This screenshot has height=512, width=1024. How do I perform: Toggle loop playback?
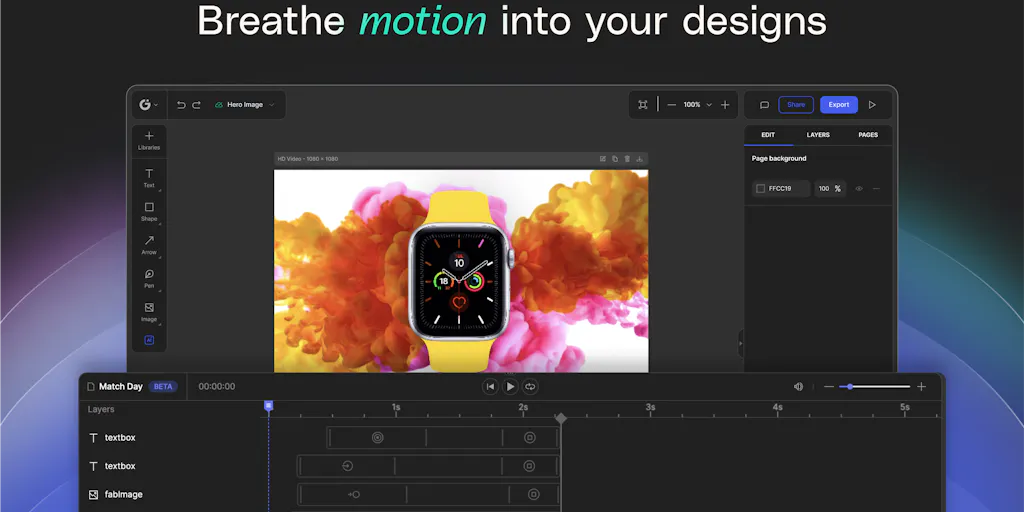[x=530, y=387]
